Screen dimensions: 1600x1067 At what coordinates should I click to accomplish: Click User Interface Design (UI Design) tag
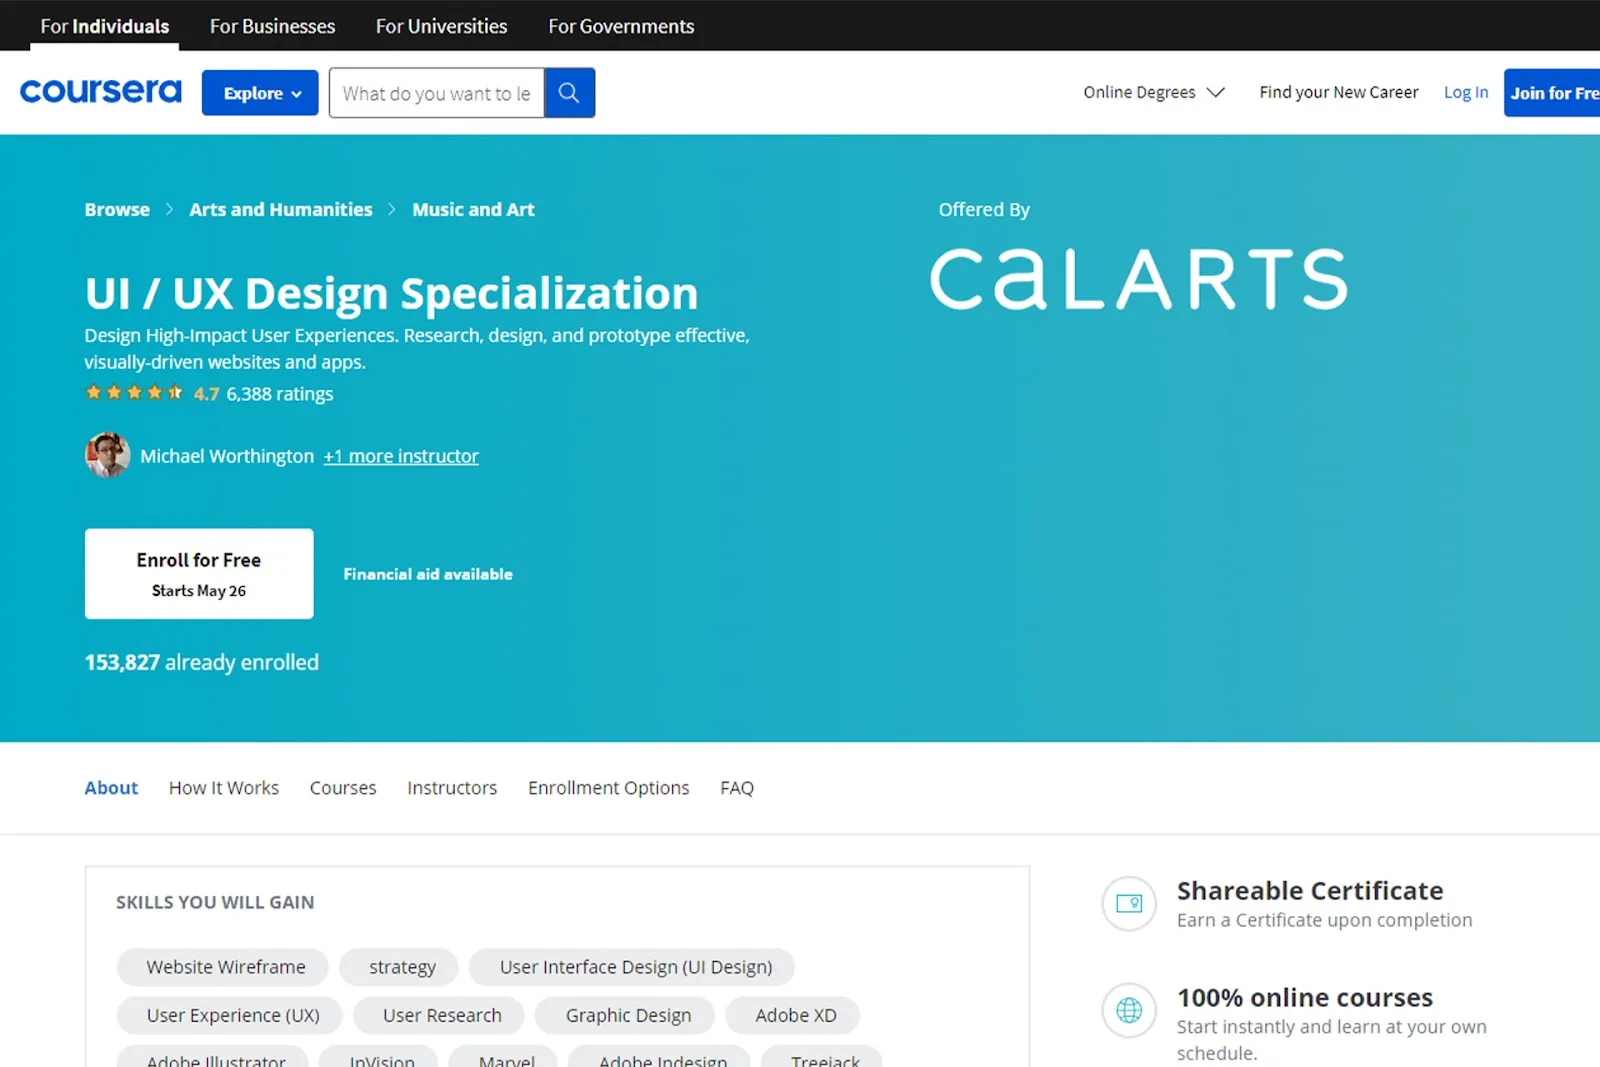(632, 967)
